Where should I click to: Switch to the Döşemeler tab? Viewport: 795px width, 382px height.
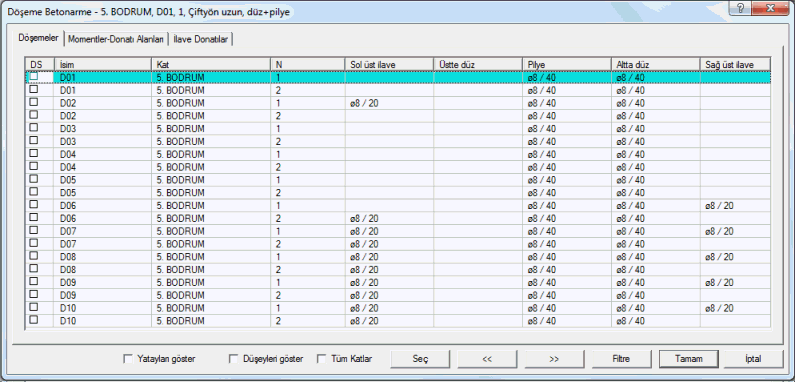[38, 38]
